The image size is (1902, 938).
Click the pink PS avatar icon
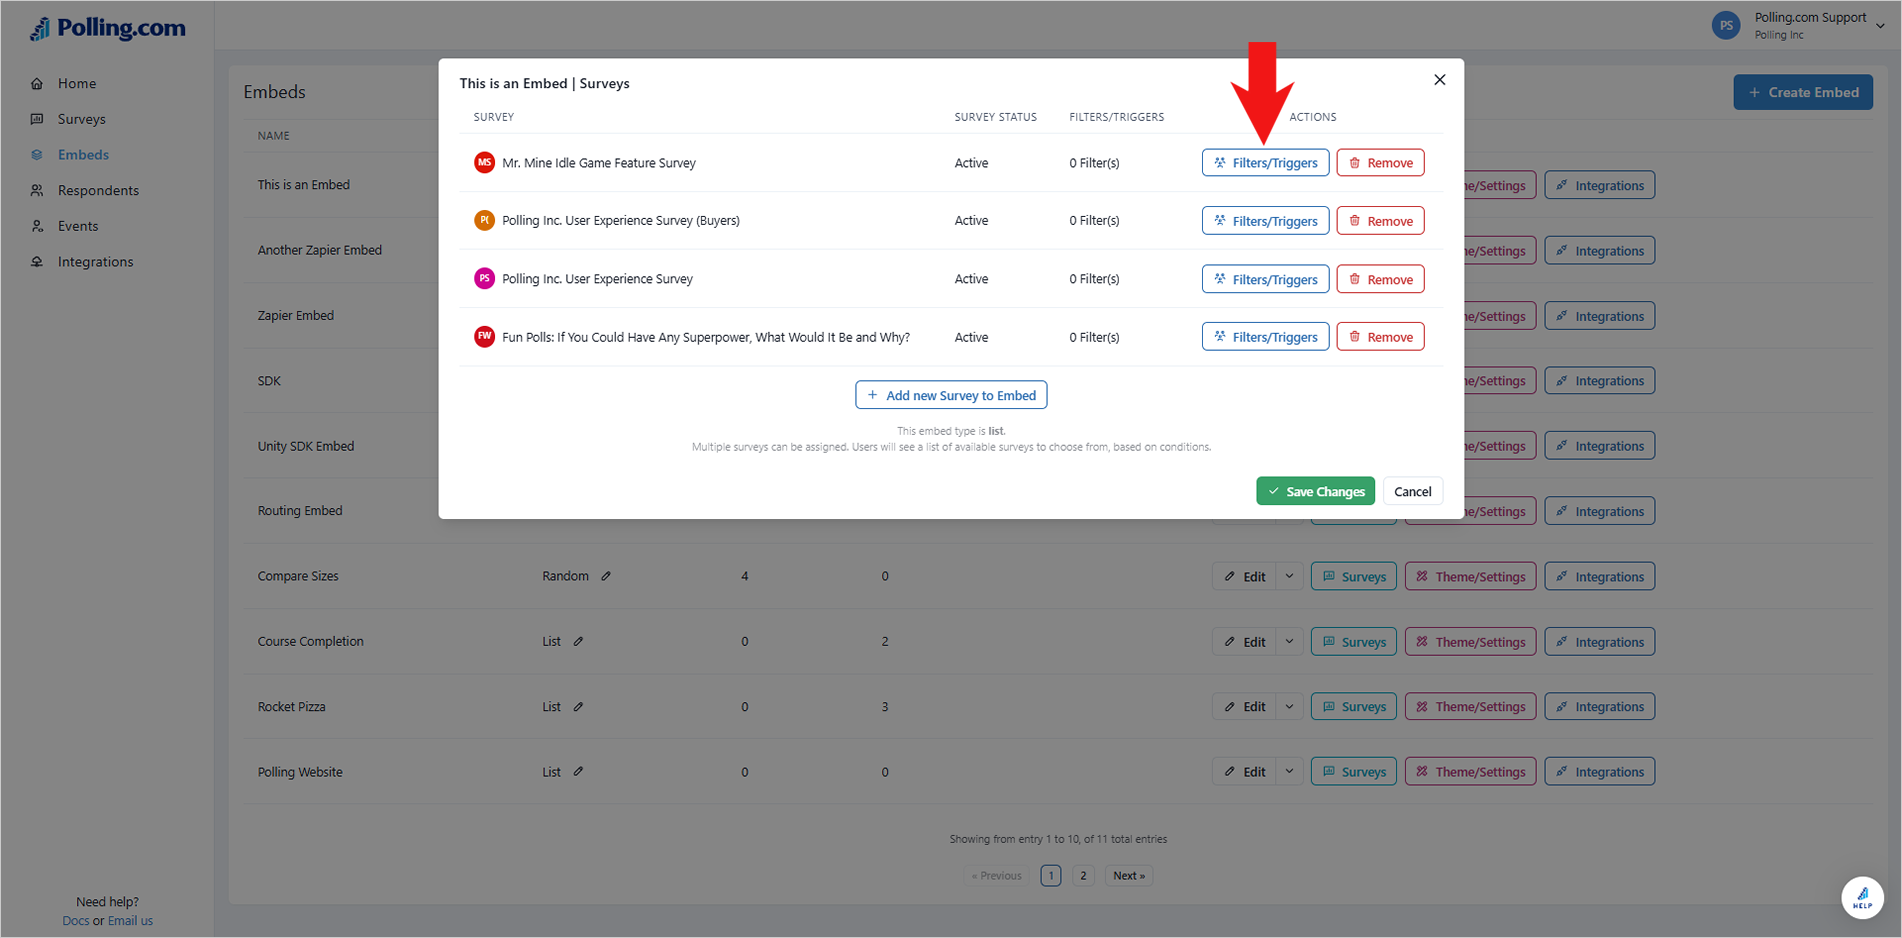(x=484, y=278)
